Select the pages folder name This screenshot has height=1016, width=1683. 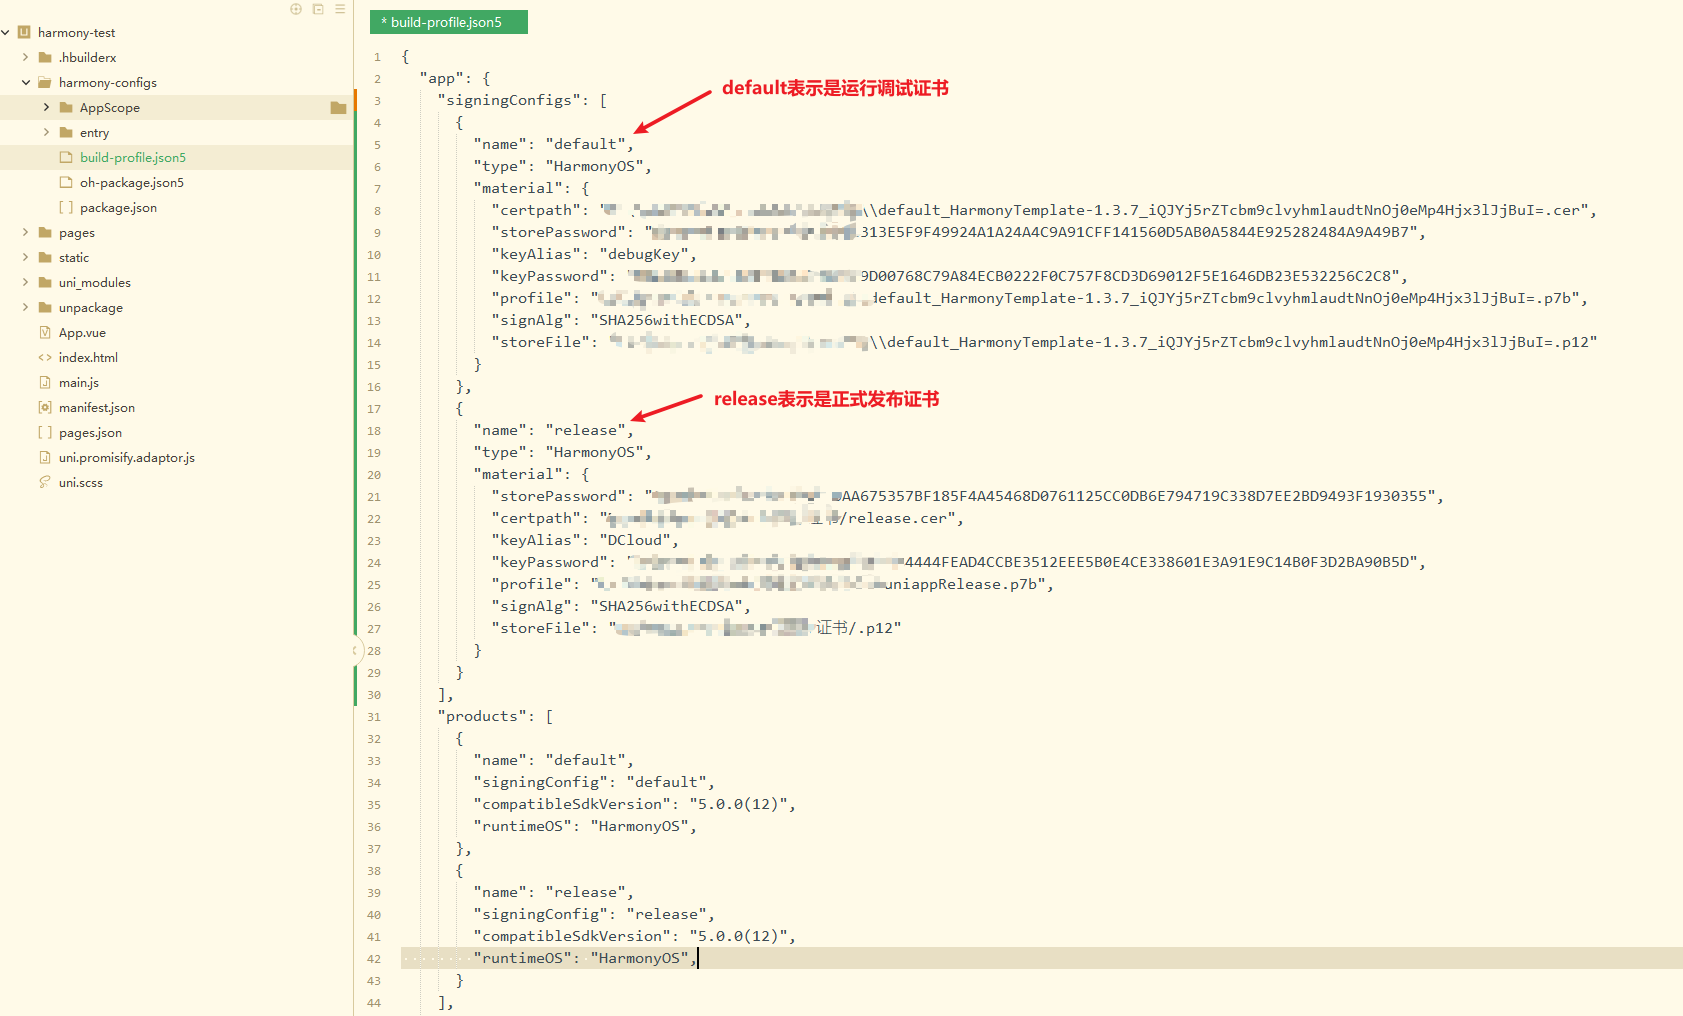[77, 233]
